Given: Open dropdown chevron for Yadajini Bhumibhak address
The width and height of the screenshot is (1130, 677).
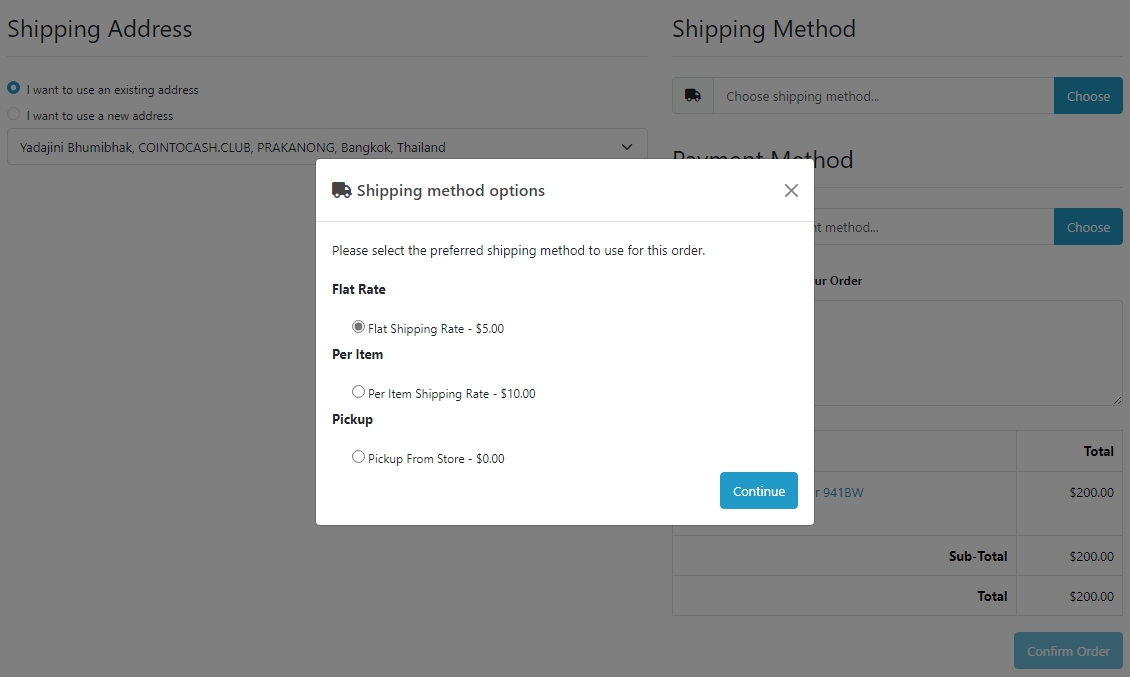Looking at the screenshot, I should point(627,147).
